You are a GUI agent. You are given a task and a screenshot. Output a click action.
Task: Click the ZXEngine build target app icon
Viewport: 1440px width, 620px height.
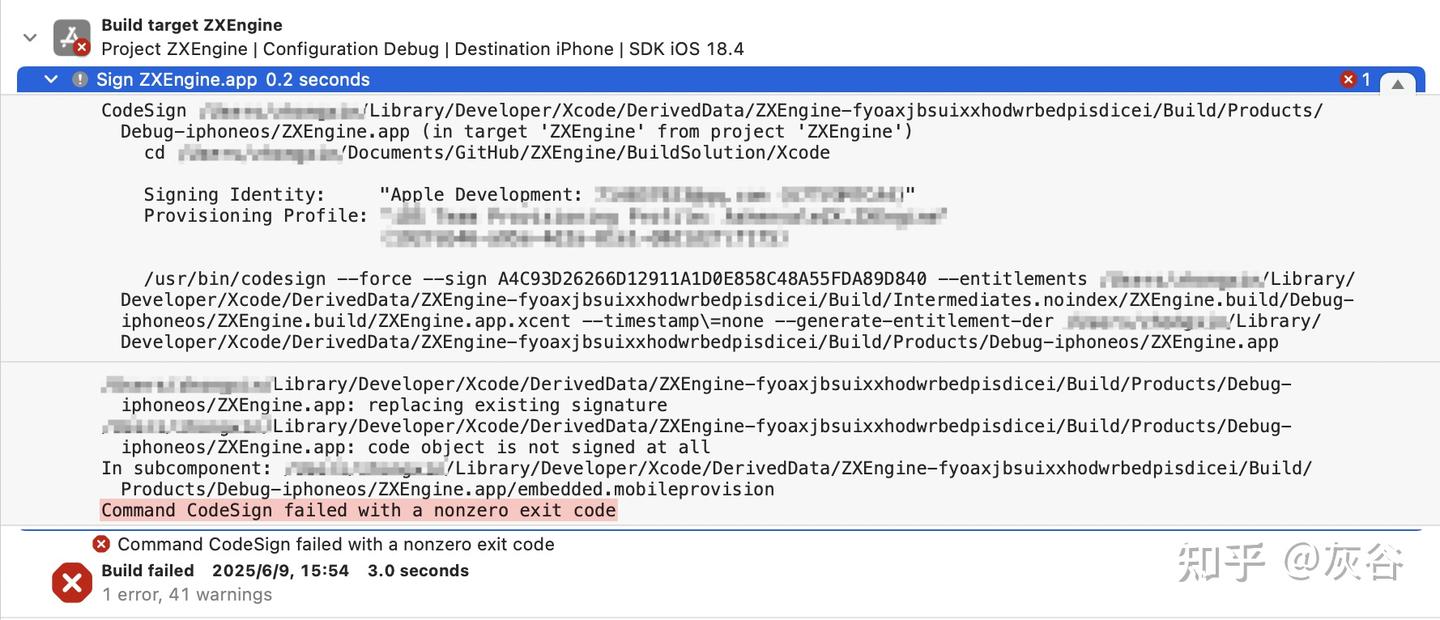tap(71, 38)
